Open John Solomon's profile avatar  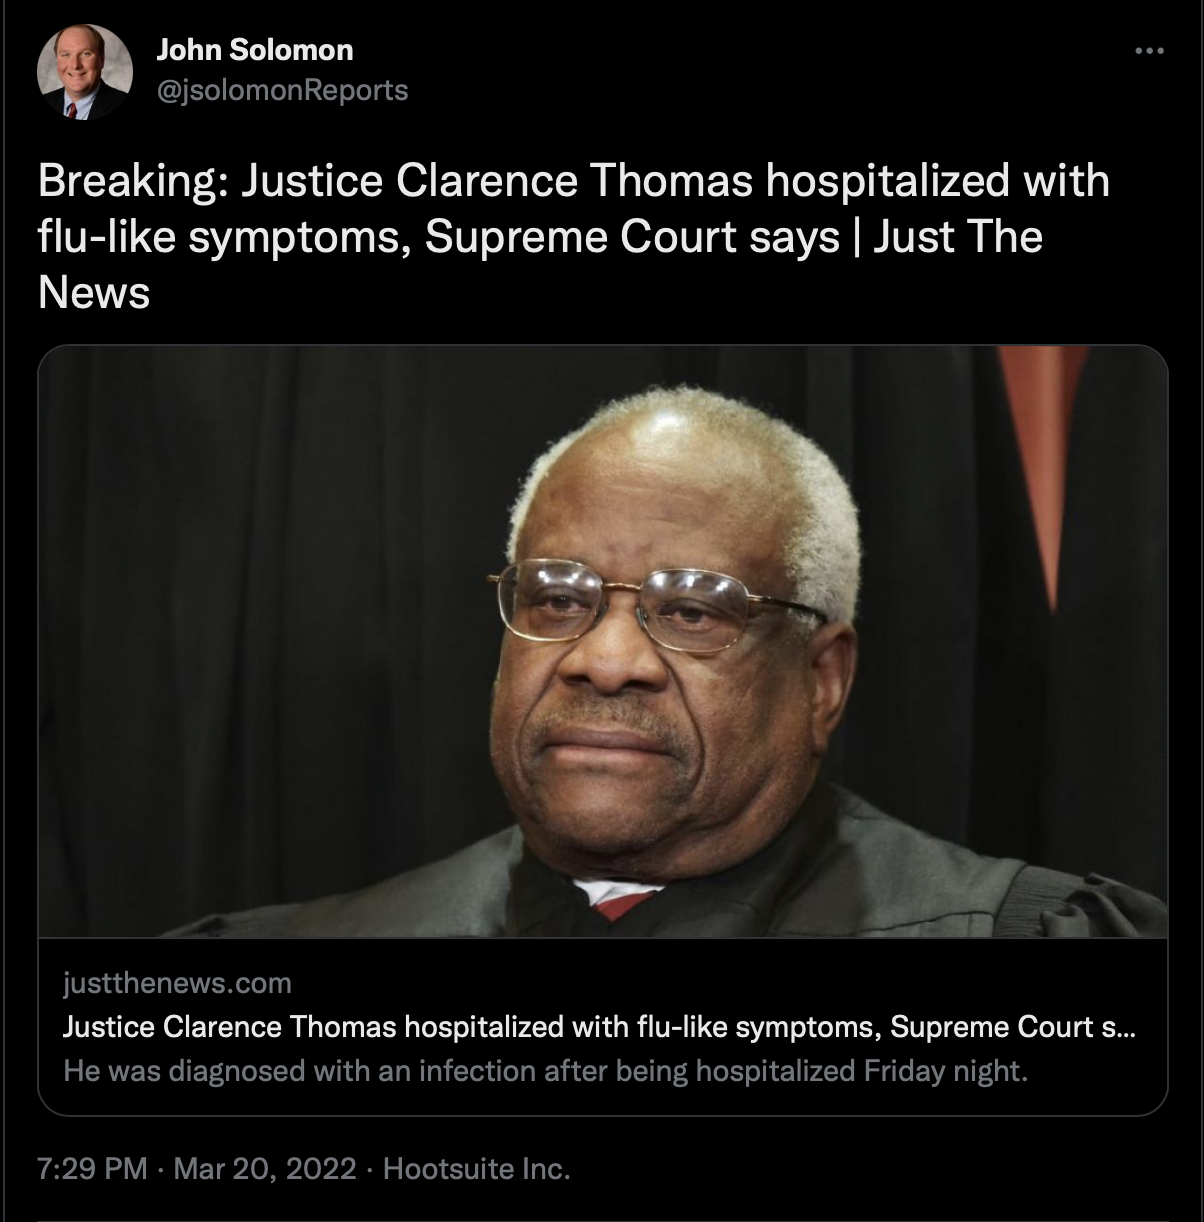coord(84,73)
